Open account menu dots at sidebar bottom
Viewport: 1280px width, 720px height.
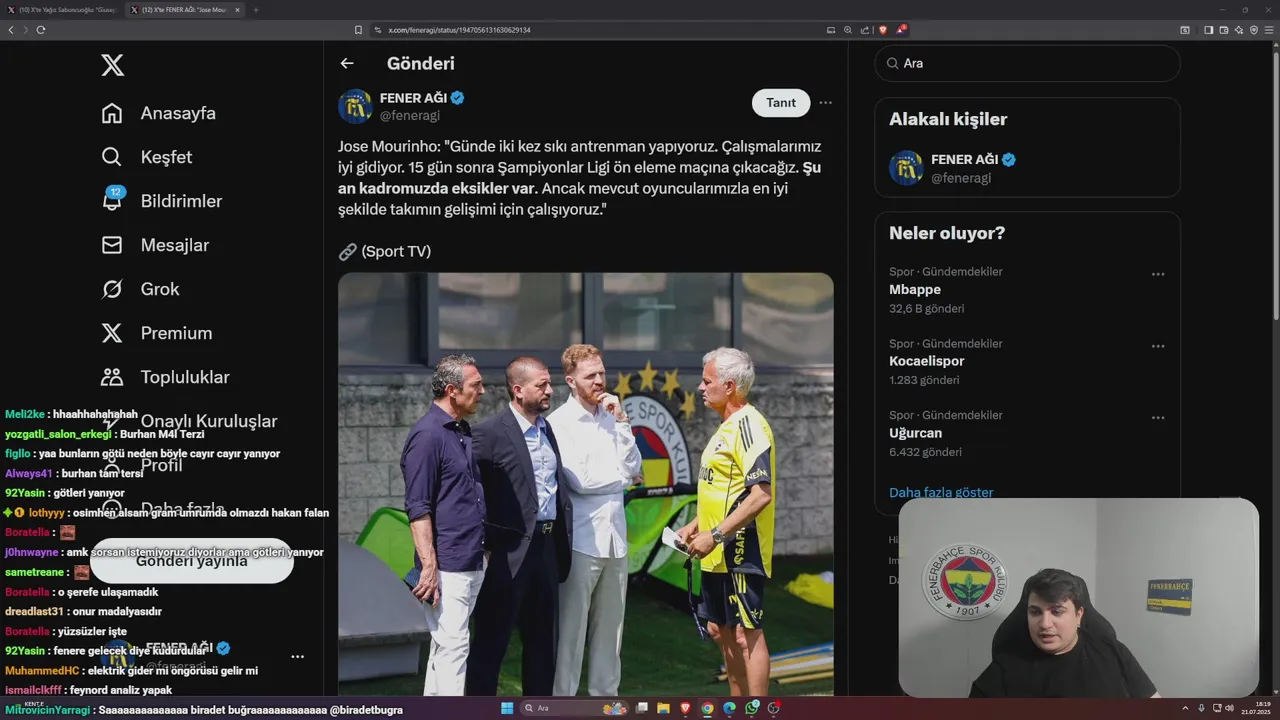(297, 657)
